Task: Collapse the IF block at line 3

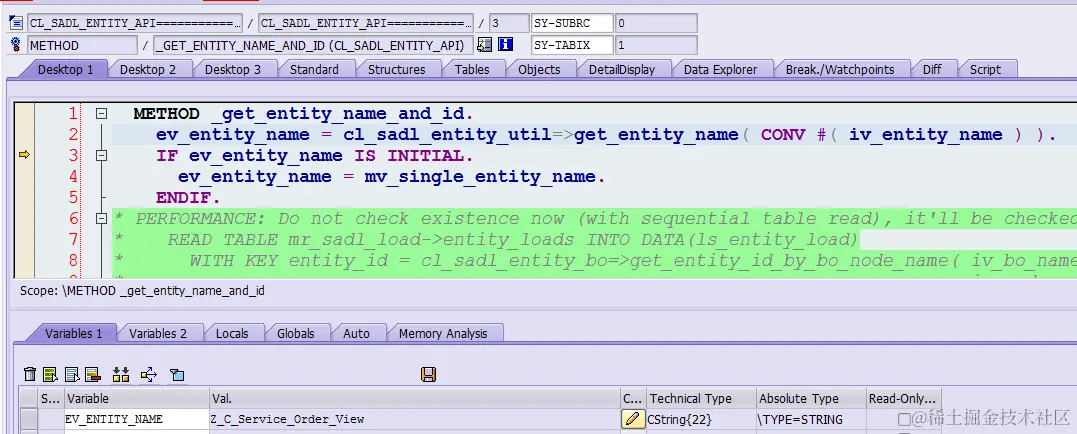Action: tap(102, 156)
